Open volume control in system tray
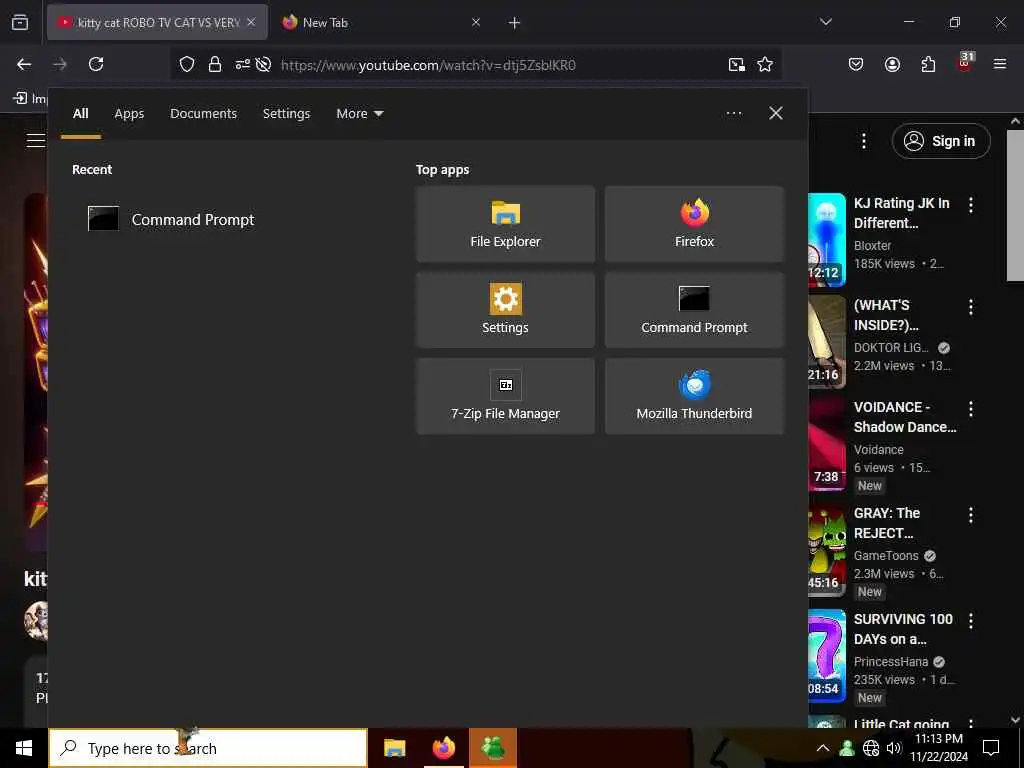 click(x=894, y=748)
